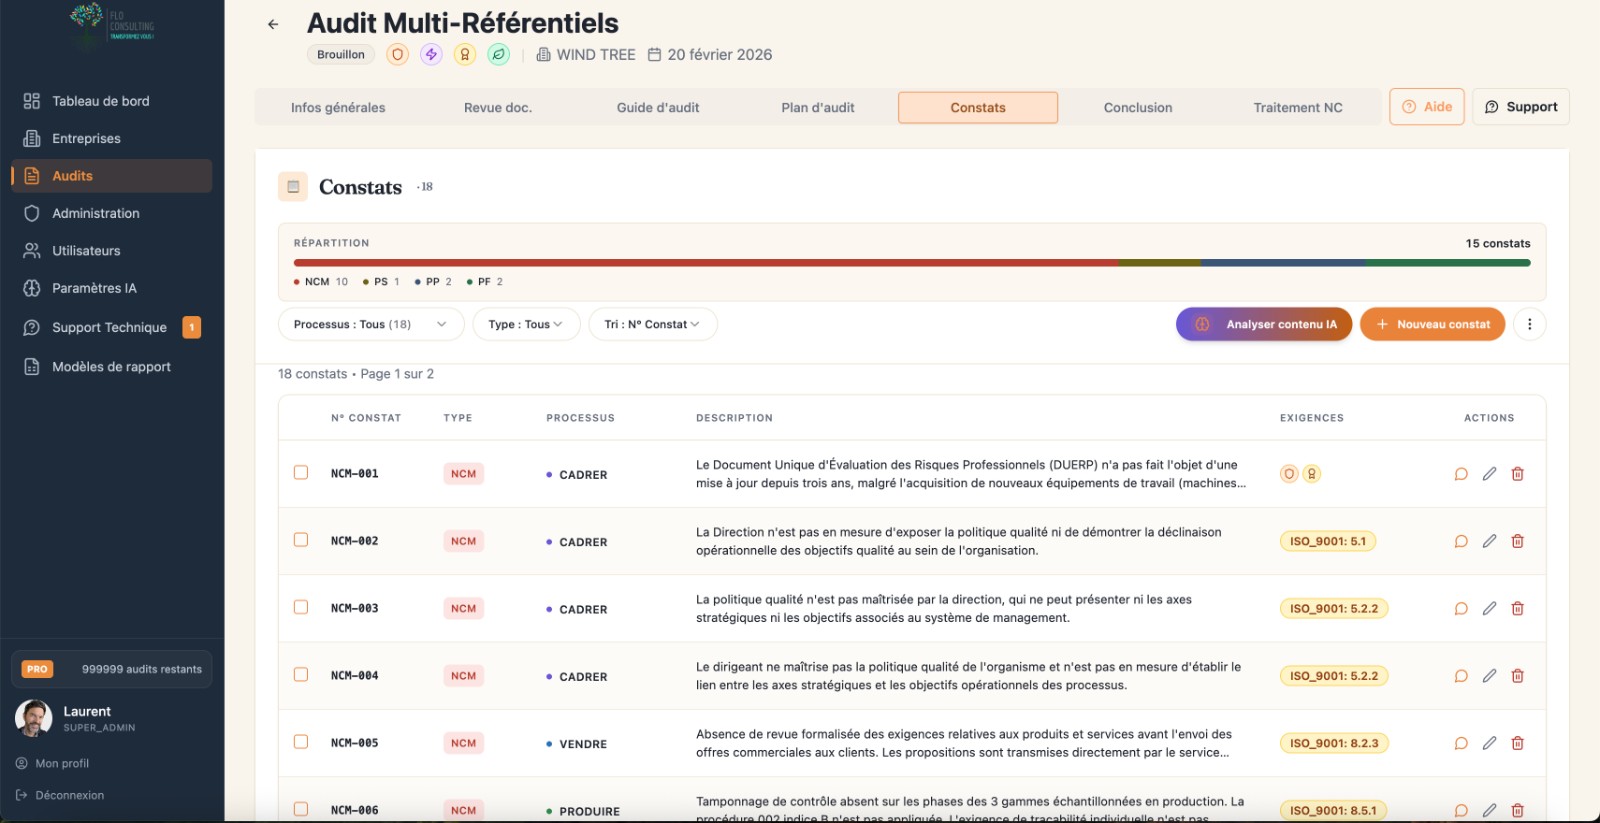Click the yellow certificate badge under the title
The height and width of the screenshot is (823, 1600).
click(465, 55)
